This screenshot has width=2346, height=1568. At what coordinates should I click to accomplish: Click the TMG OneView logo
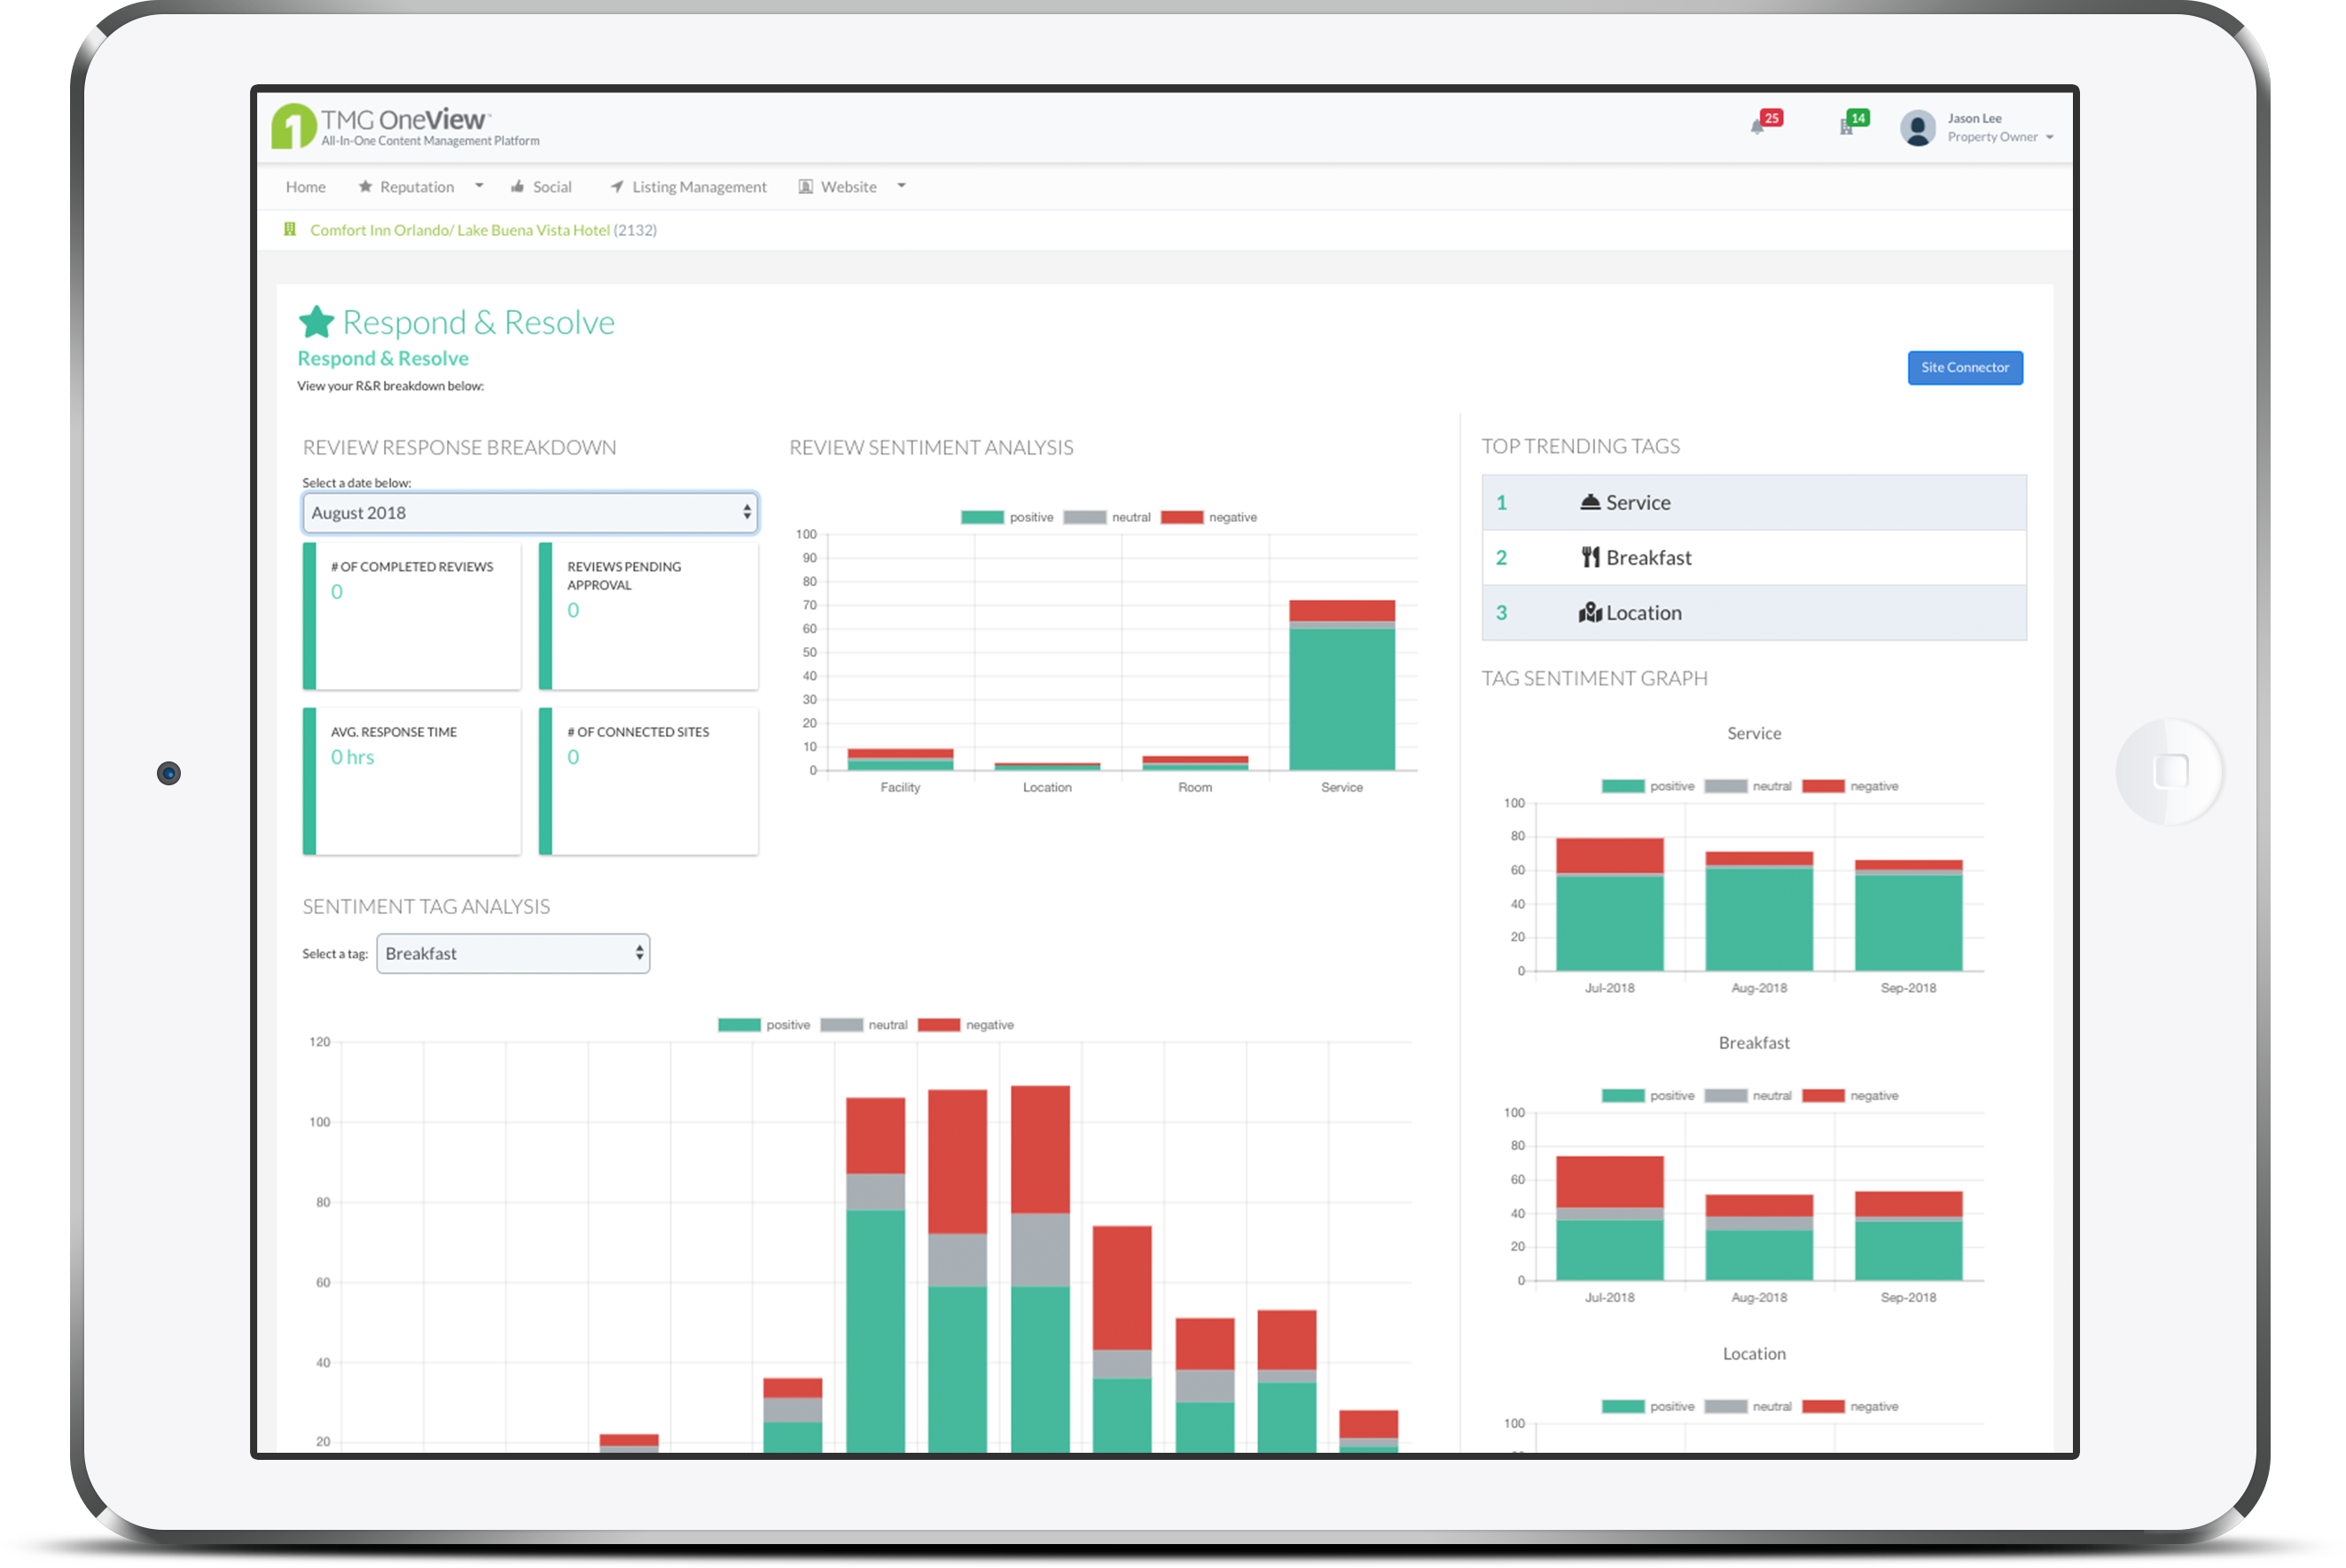click(x=405, y=127)
